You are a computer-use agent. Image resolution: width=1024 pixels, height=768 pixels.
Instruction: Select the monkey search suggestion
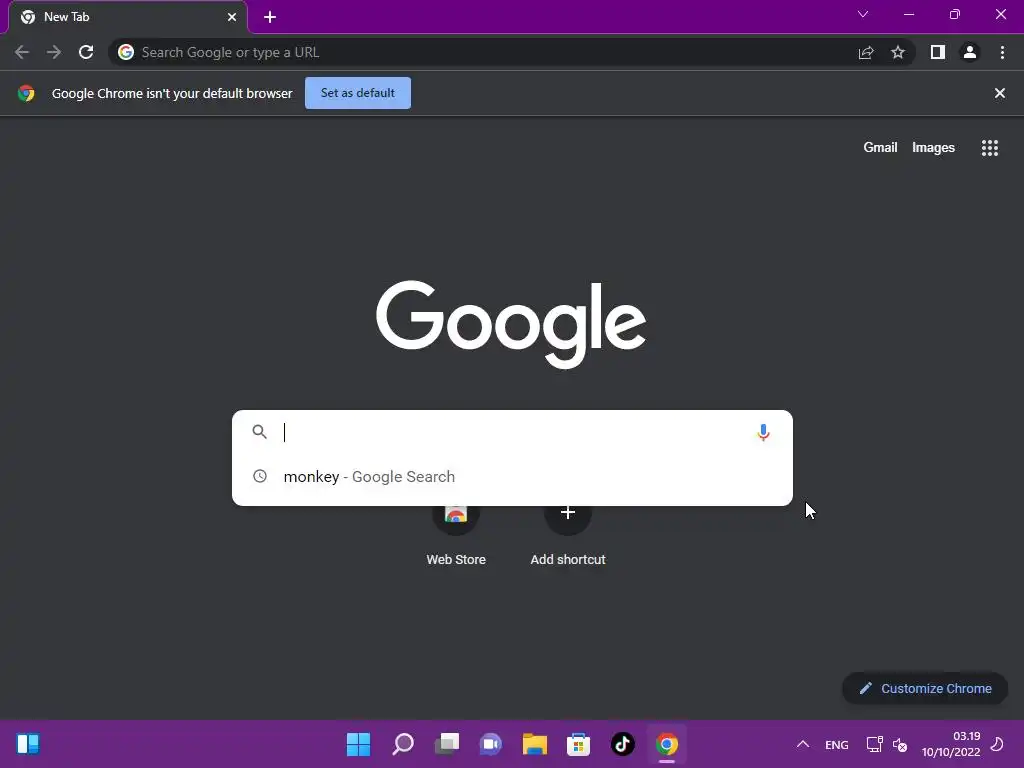click(512, 477)
